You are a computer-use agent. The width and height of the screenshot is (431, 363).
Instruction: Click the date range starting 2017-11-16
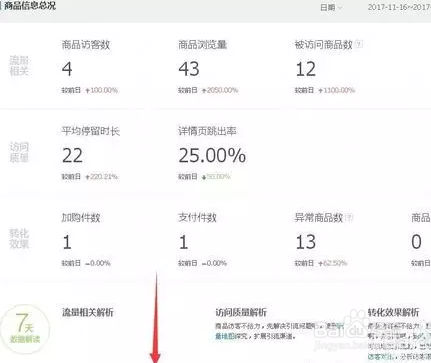399,7
